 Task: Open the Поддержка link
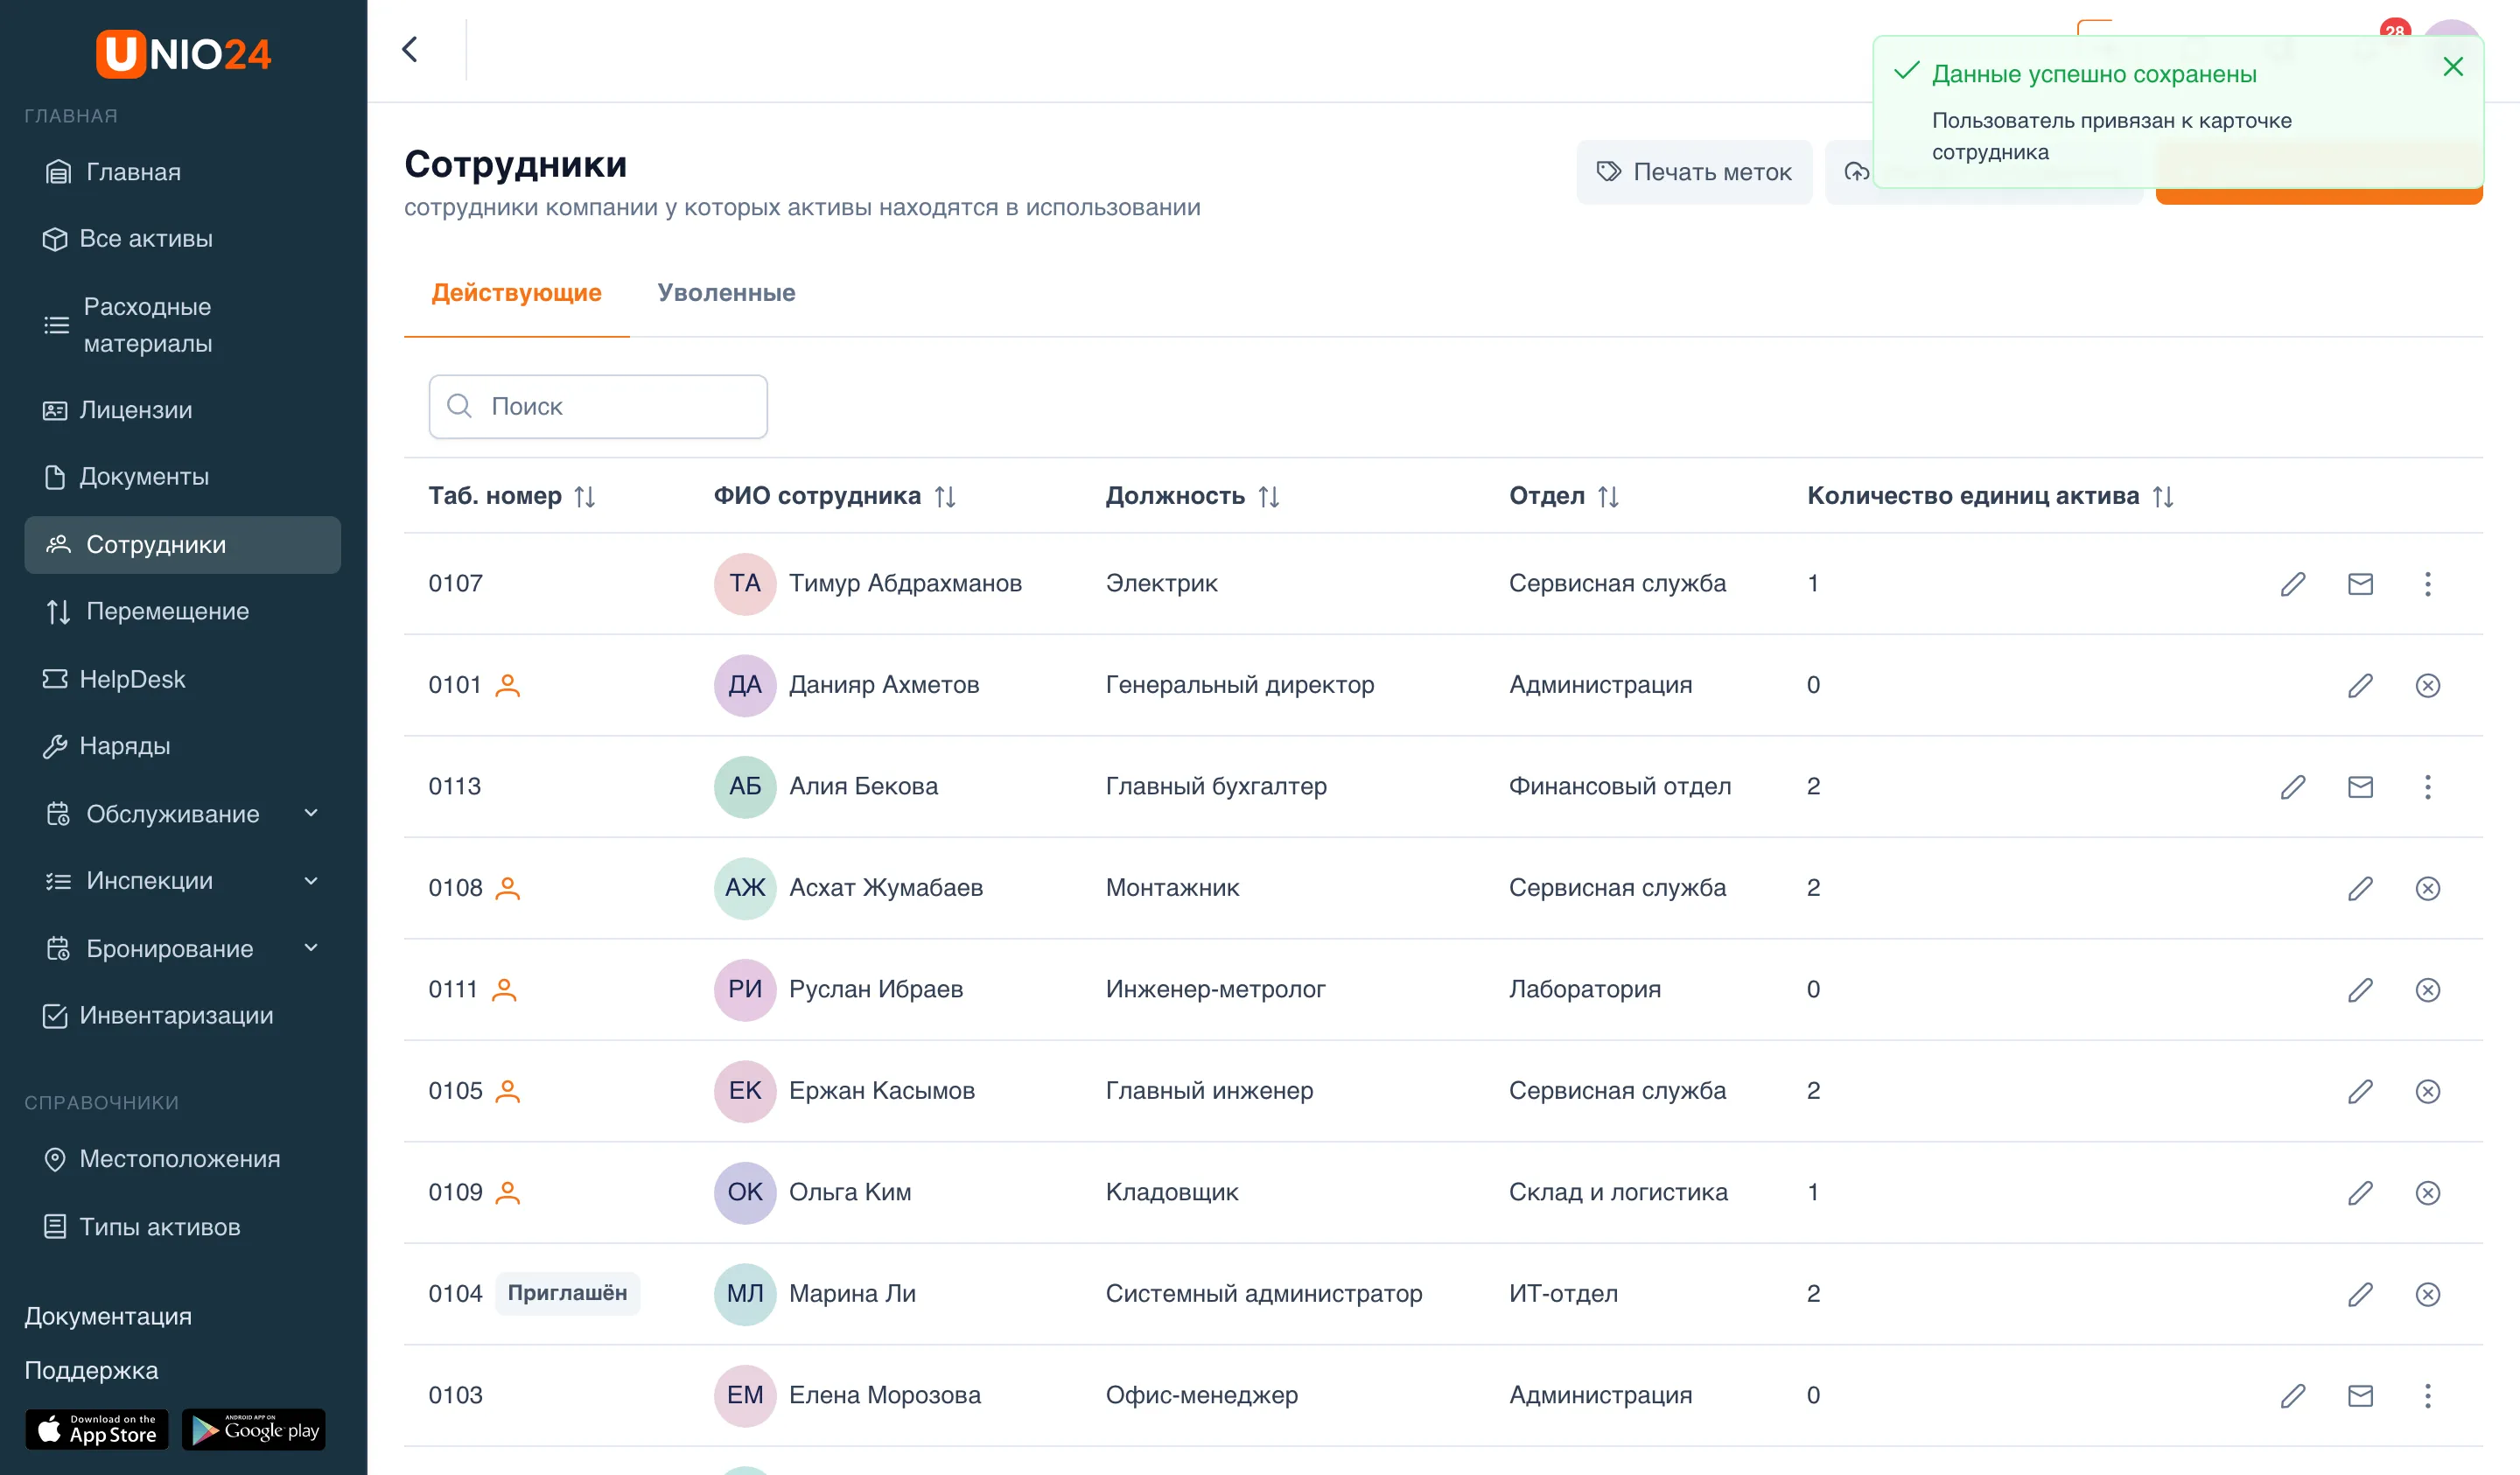click(x=91, y=1370)
